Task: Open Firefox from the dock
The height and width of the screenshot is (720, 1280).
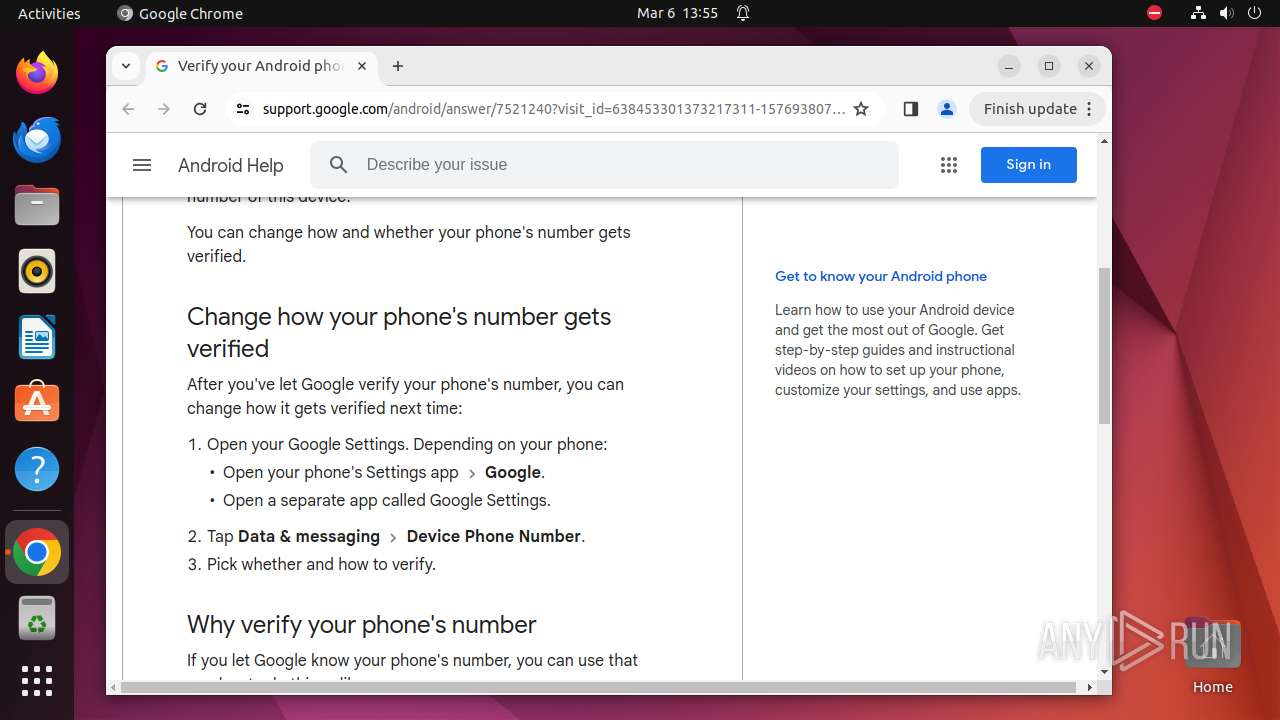Action: coord(37,73)
